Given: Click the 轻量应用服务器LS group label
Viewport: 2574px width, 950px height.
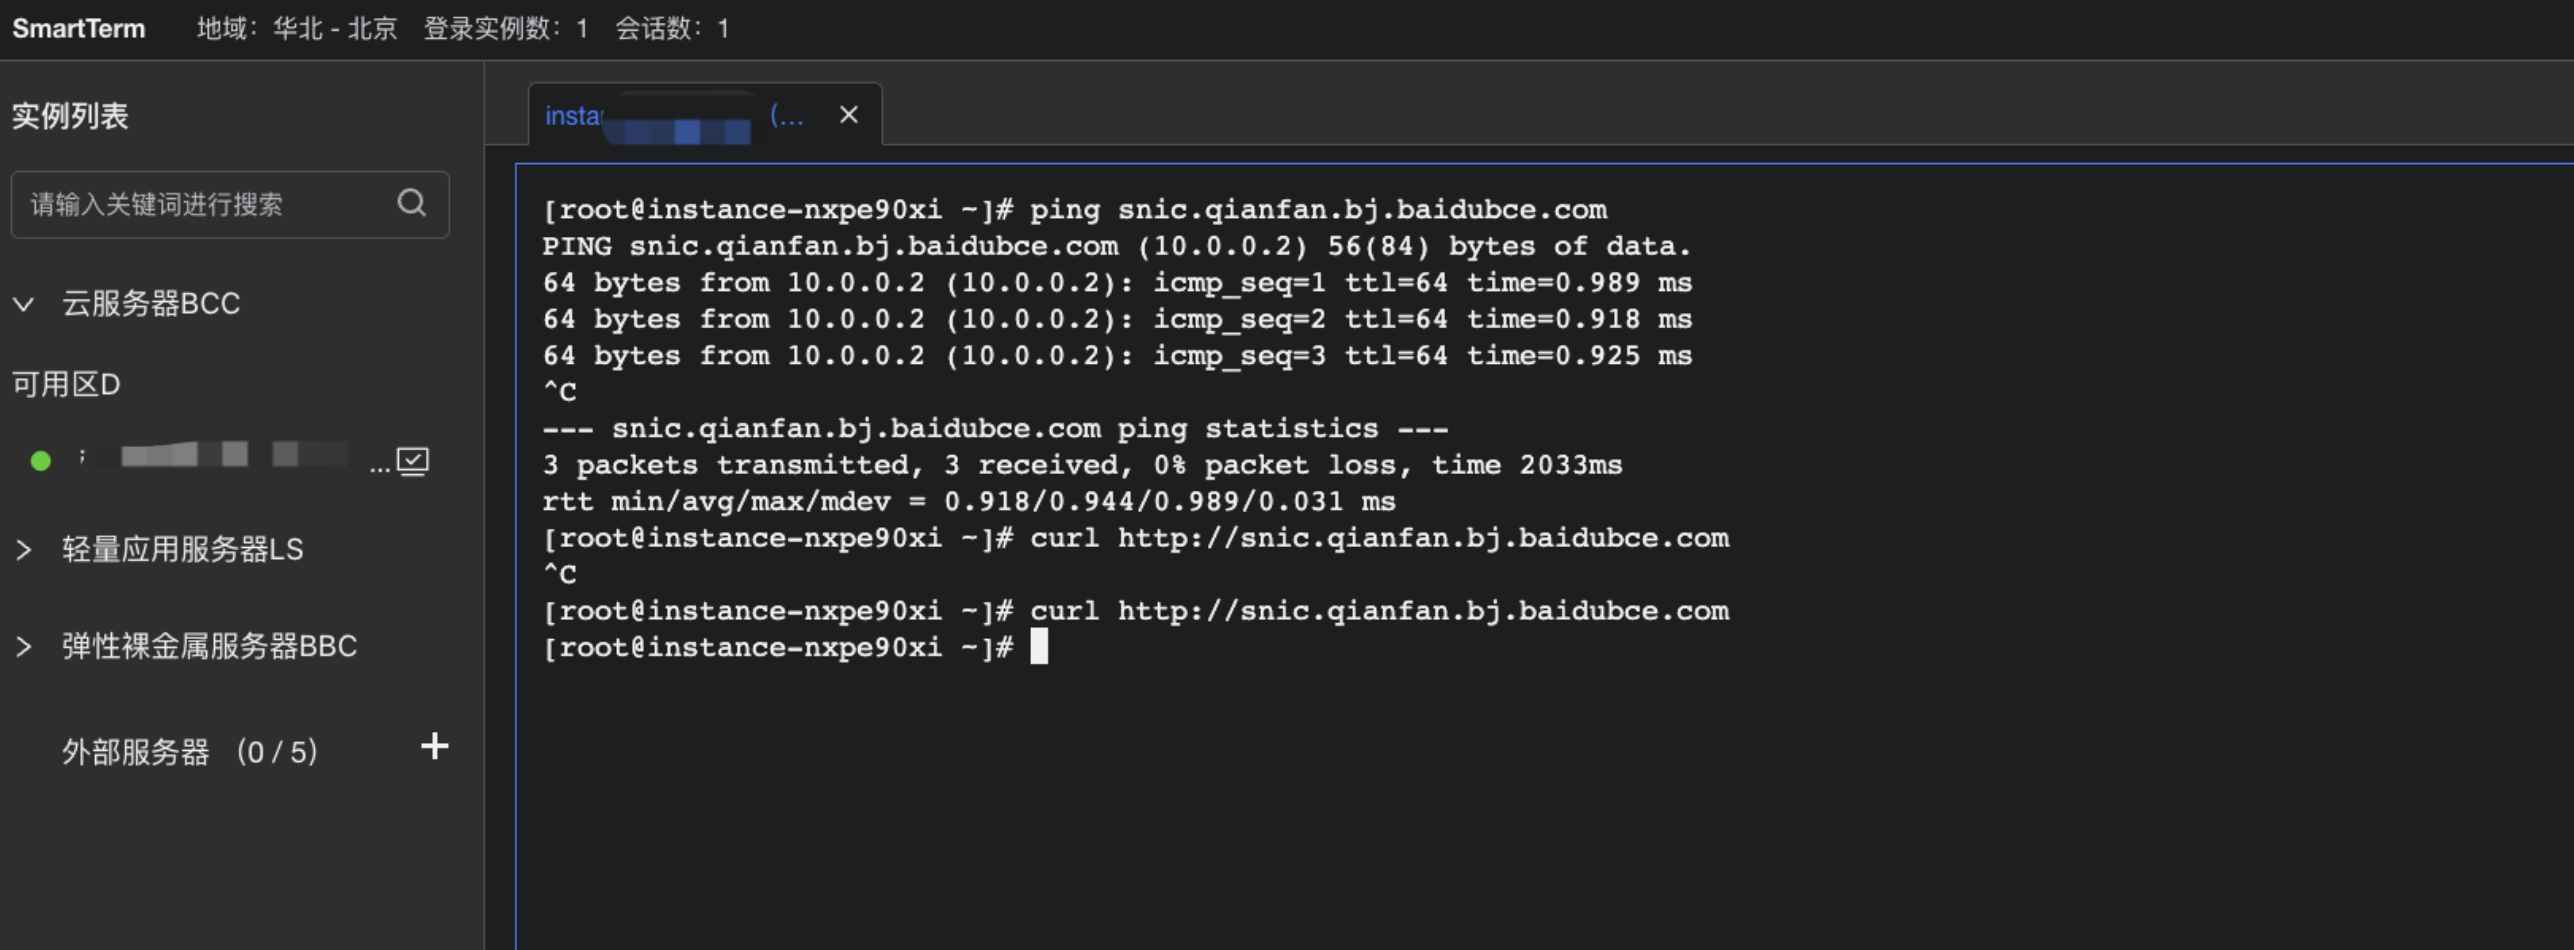Looking at the screenshot, I should [183, 550].
